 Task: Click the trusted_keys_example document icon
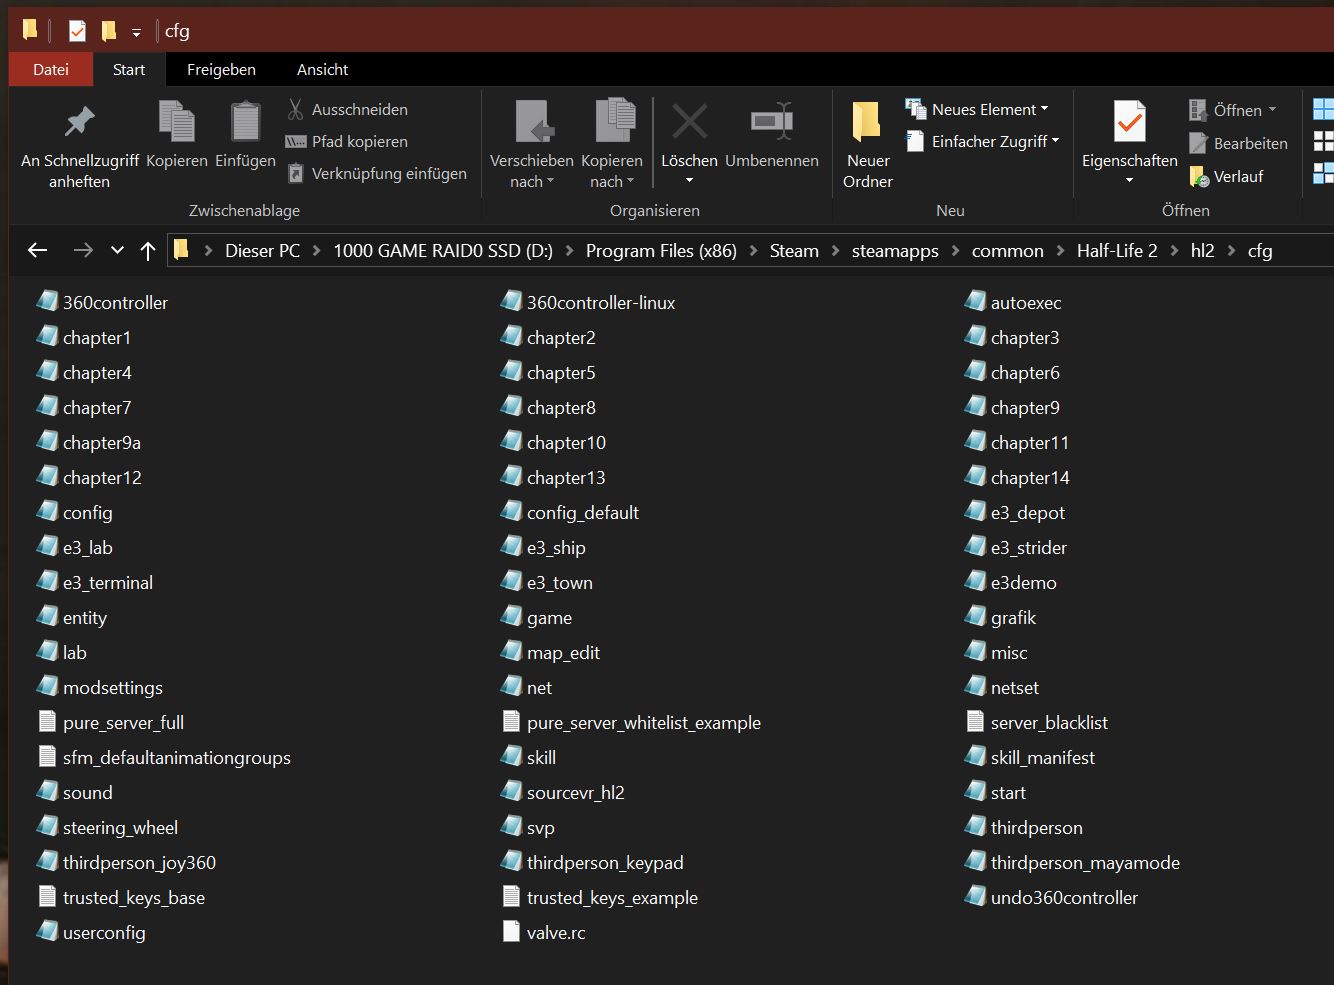pyautogui.click(x=511, y=896)
